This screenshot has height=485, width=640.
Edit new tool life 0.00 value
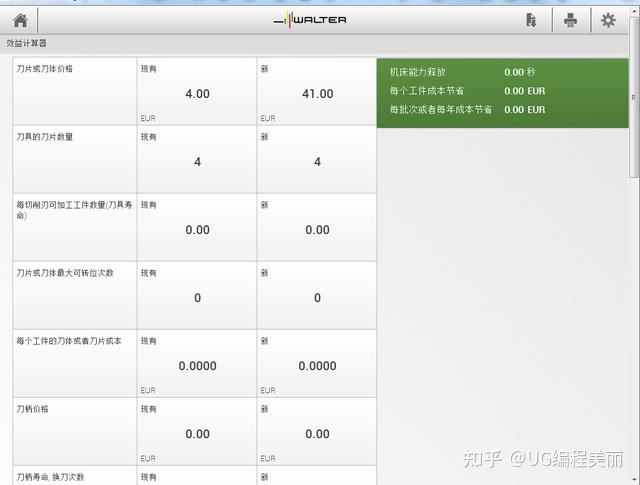point(317,228)
